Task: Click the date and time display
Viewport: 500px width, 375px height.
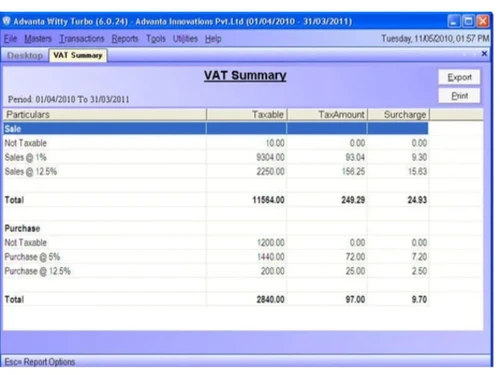Action: pos(435,39)
